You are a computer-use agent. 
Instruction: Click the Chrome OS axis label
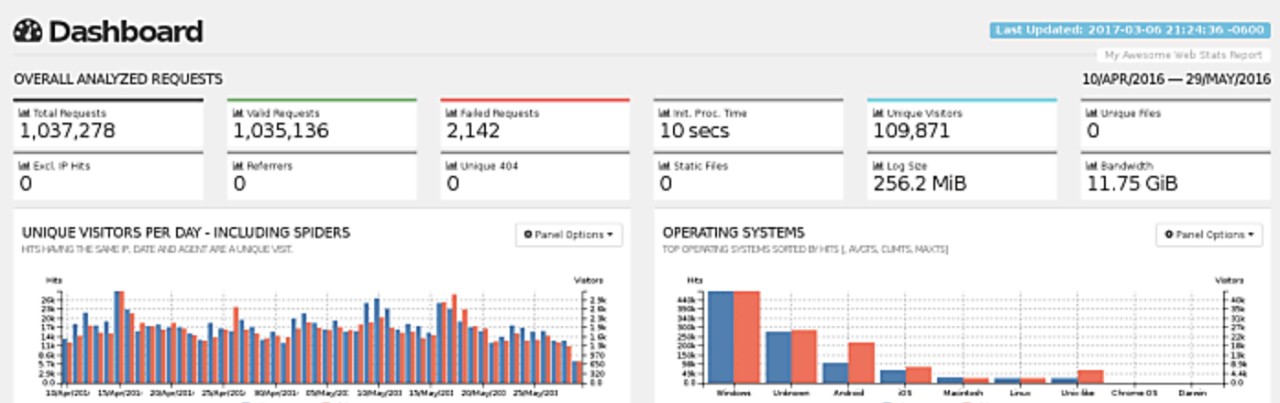point(1135,393)
